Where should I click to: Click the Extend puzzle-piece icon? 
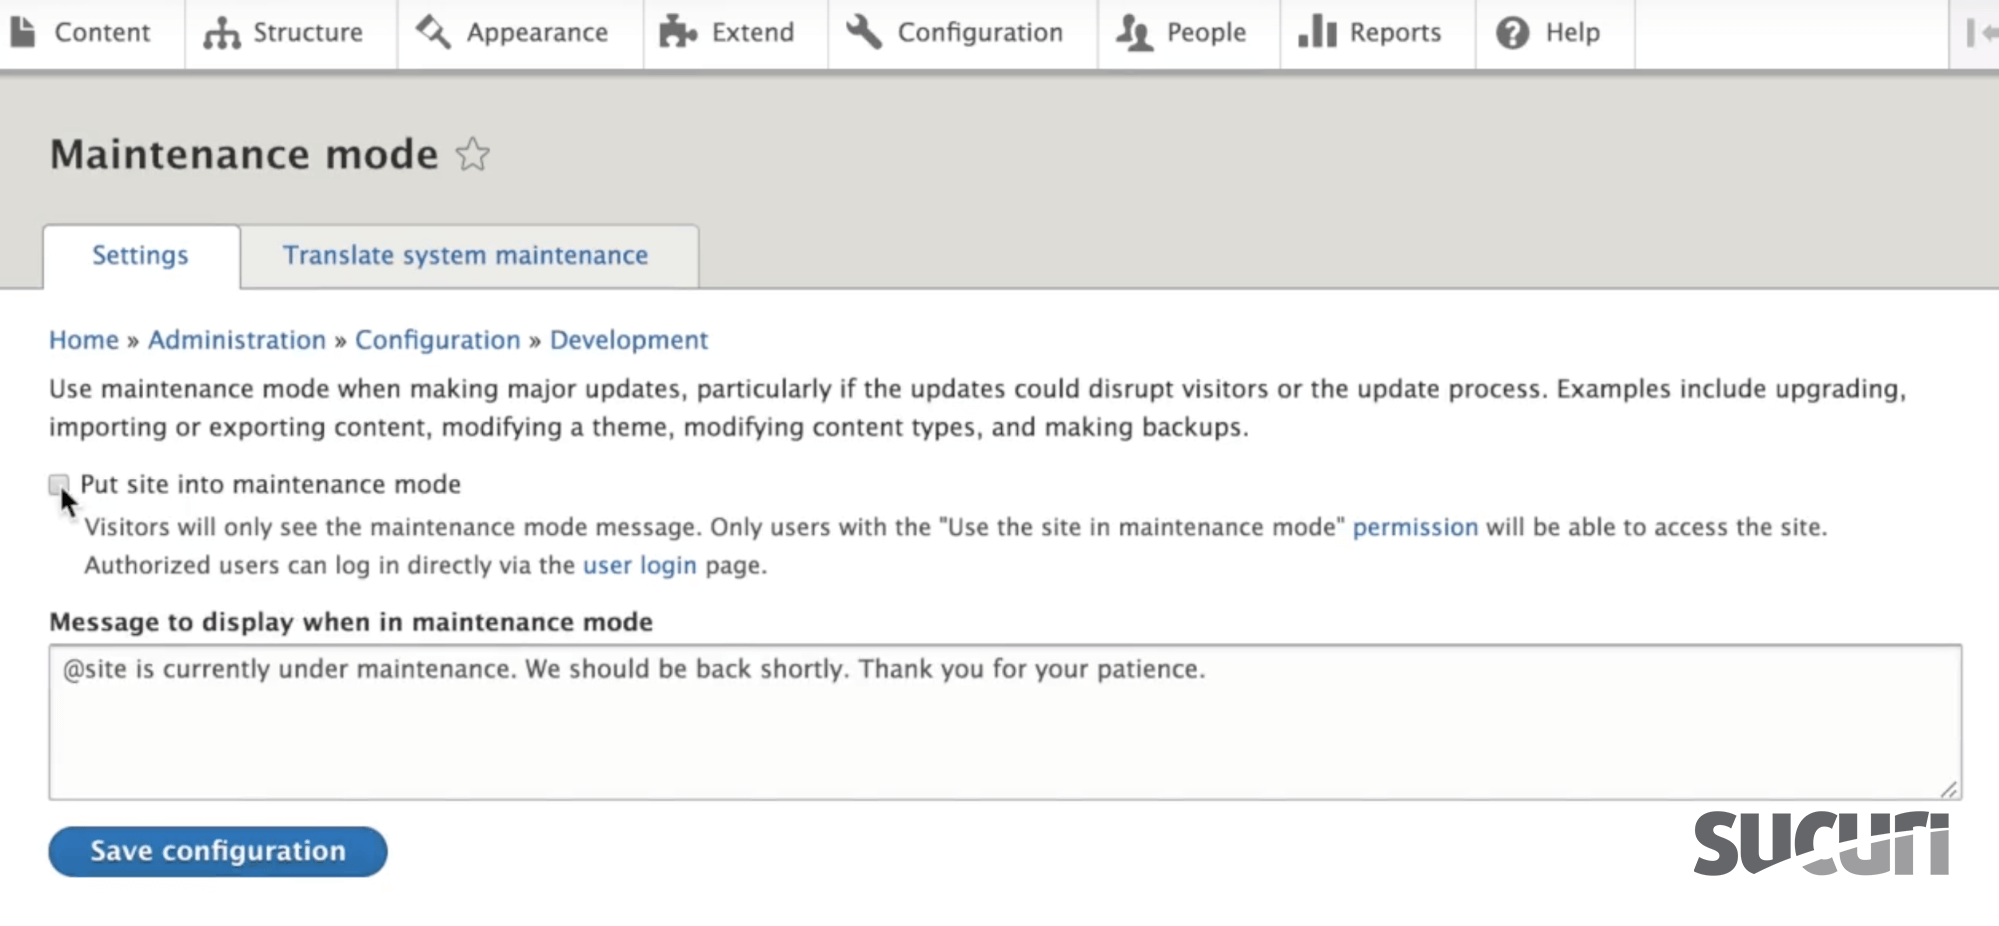676,31
